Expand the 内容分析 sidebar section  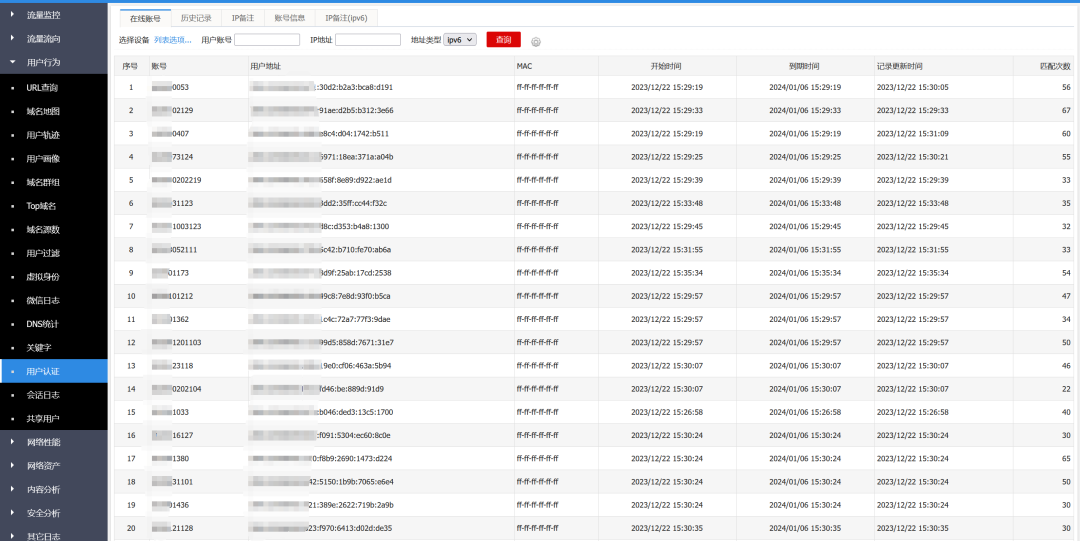[x=54, y=489]
